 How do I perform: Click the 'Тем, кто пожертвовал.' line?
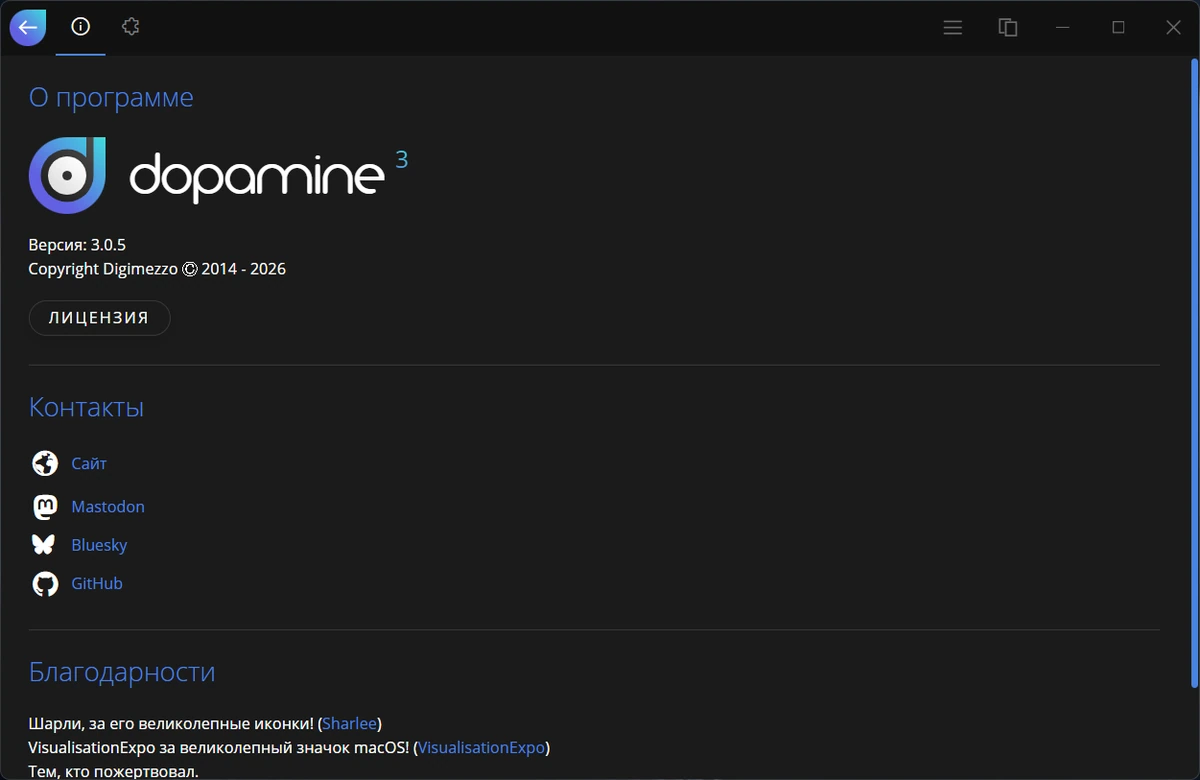tap(113, 771)
